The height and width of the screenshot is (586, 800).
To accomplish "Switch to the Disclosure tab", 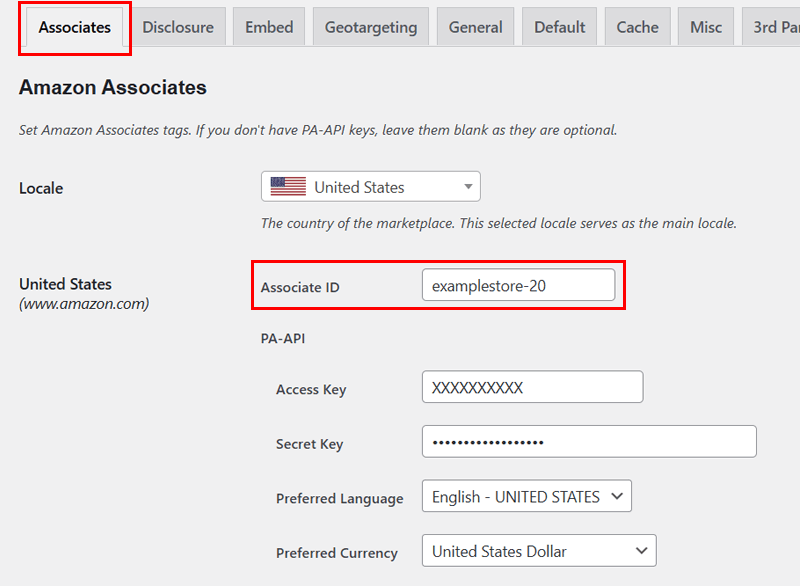I will point(178,27).
